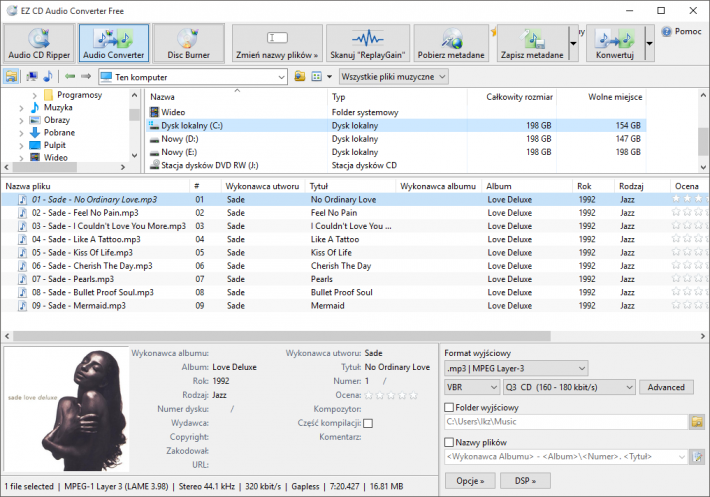
Task: Enable Folder wyjściowy checkbox
Action: [449, 407]
